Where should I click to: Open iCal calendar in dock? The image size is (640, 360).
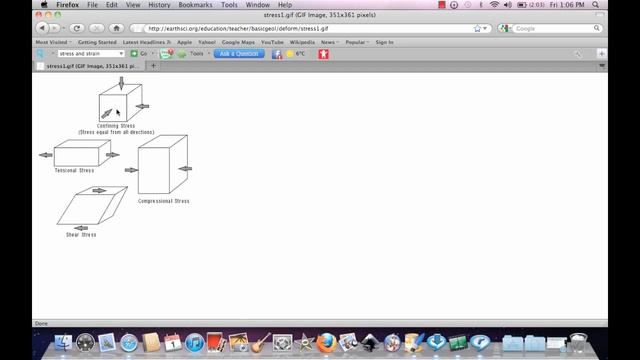pyautogui.click(x=173, y=343)
